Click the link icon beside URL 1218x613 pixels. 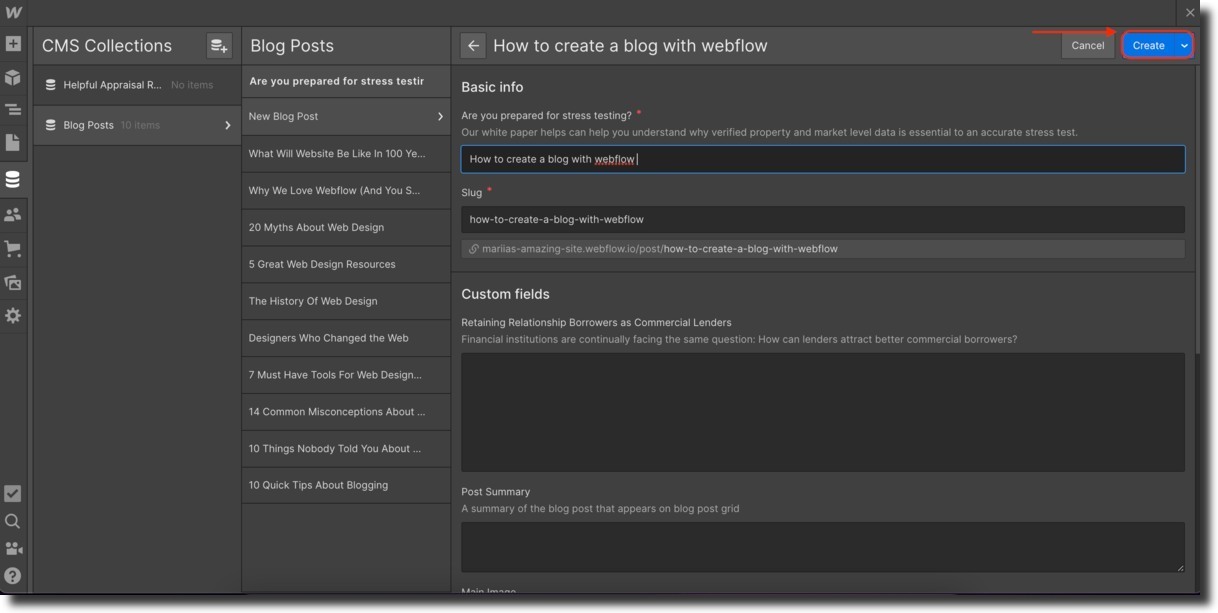(474, 249)
